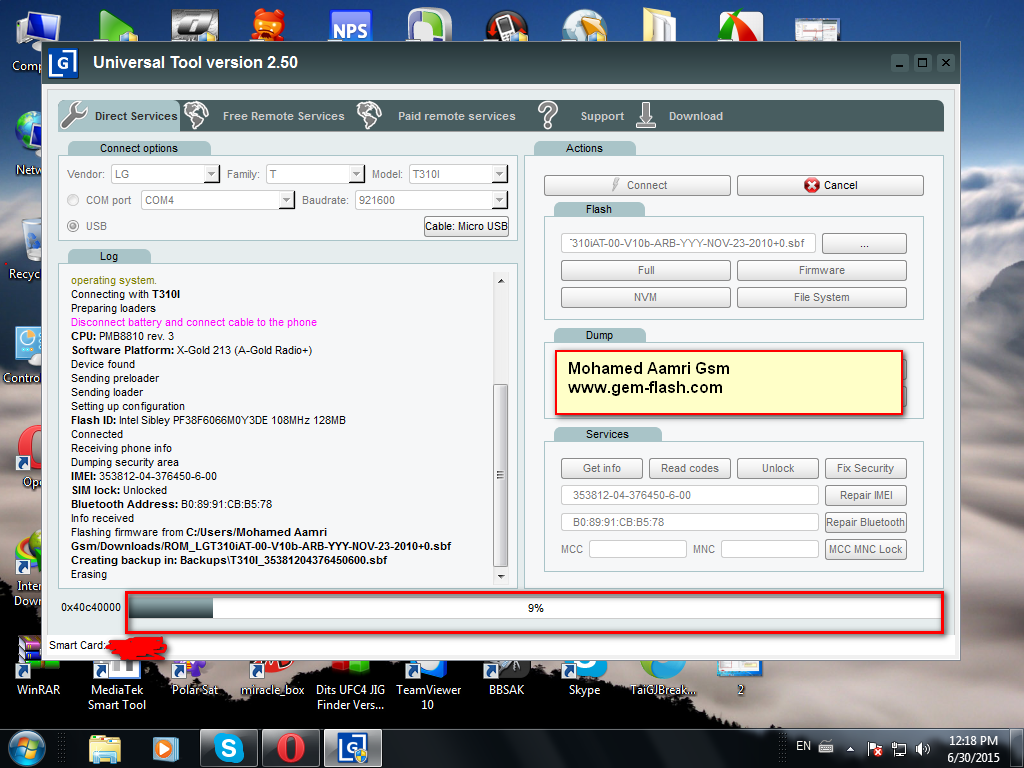Click the globe icon beside Paid remote services
This screenshot has height=768, width=1024.
tap(369, 115)
